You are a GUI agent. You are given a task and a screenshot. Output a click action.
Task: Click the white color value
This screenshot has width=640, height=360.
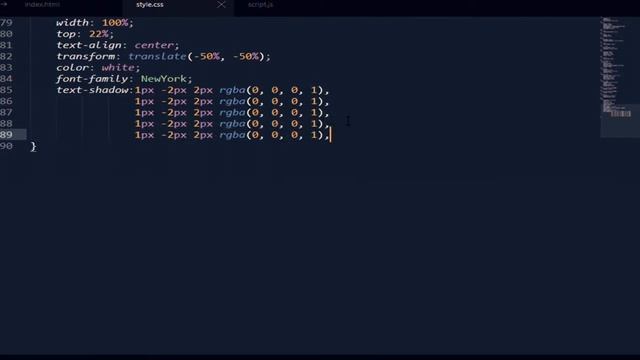[118, 67]
